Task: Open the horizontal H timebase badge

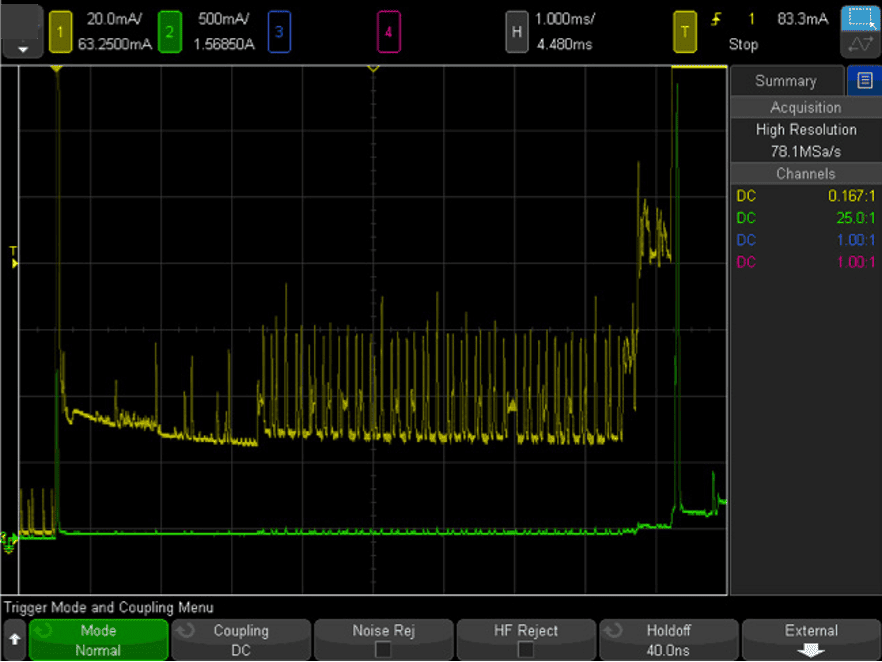Action: click(516, 32)
